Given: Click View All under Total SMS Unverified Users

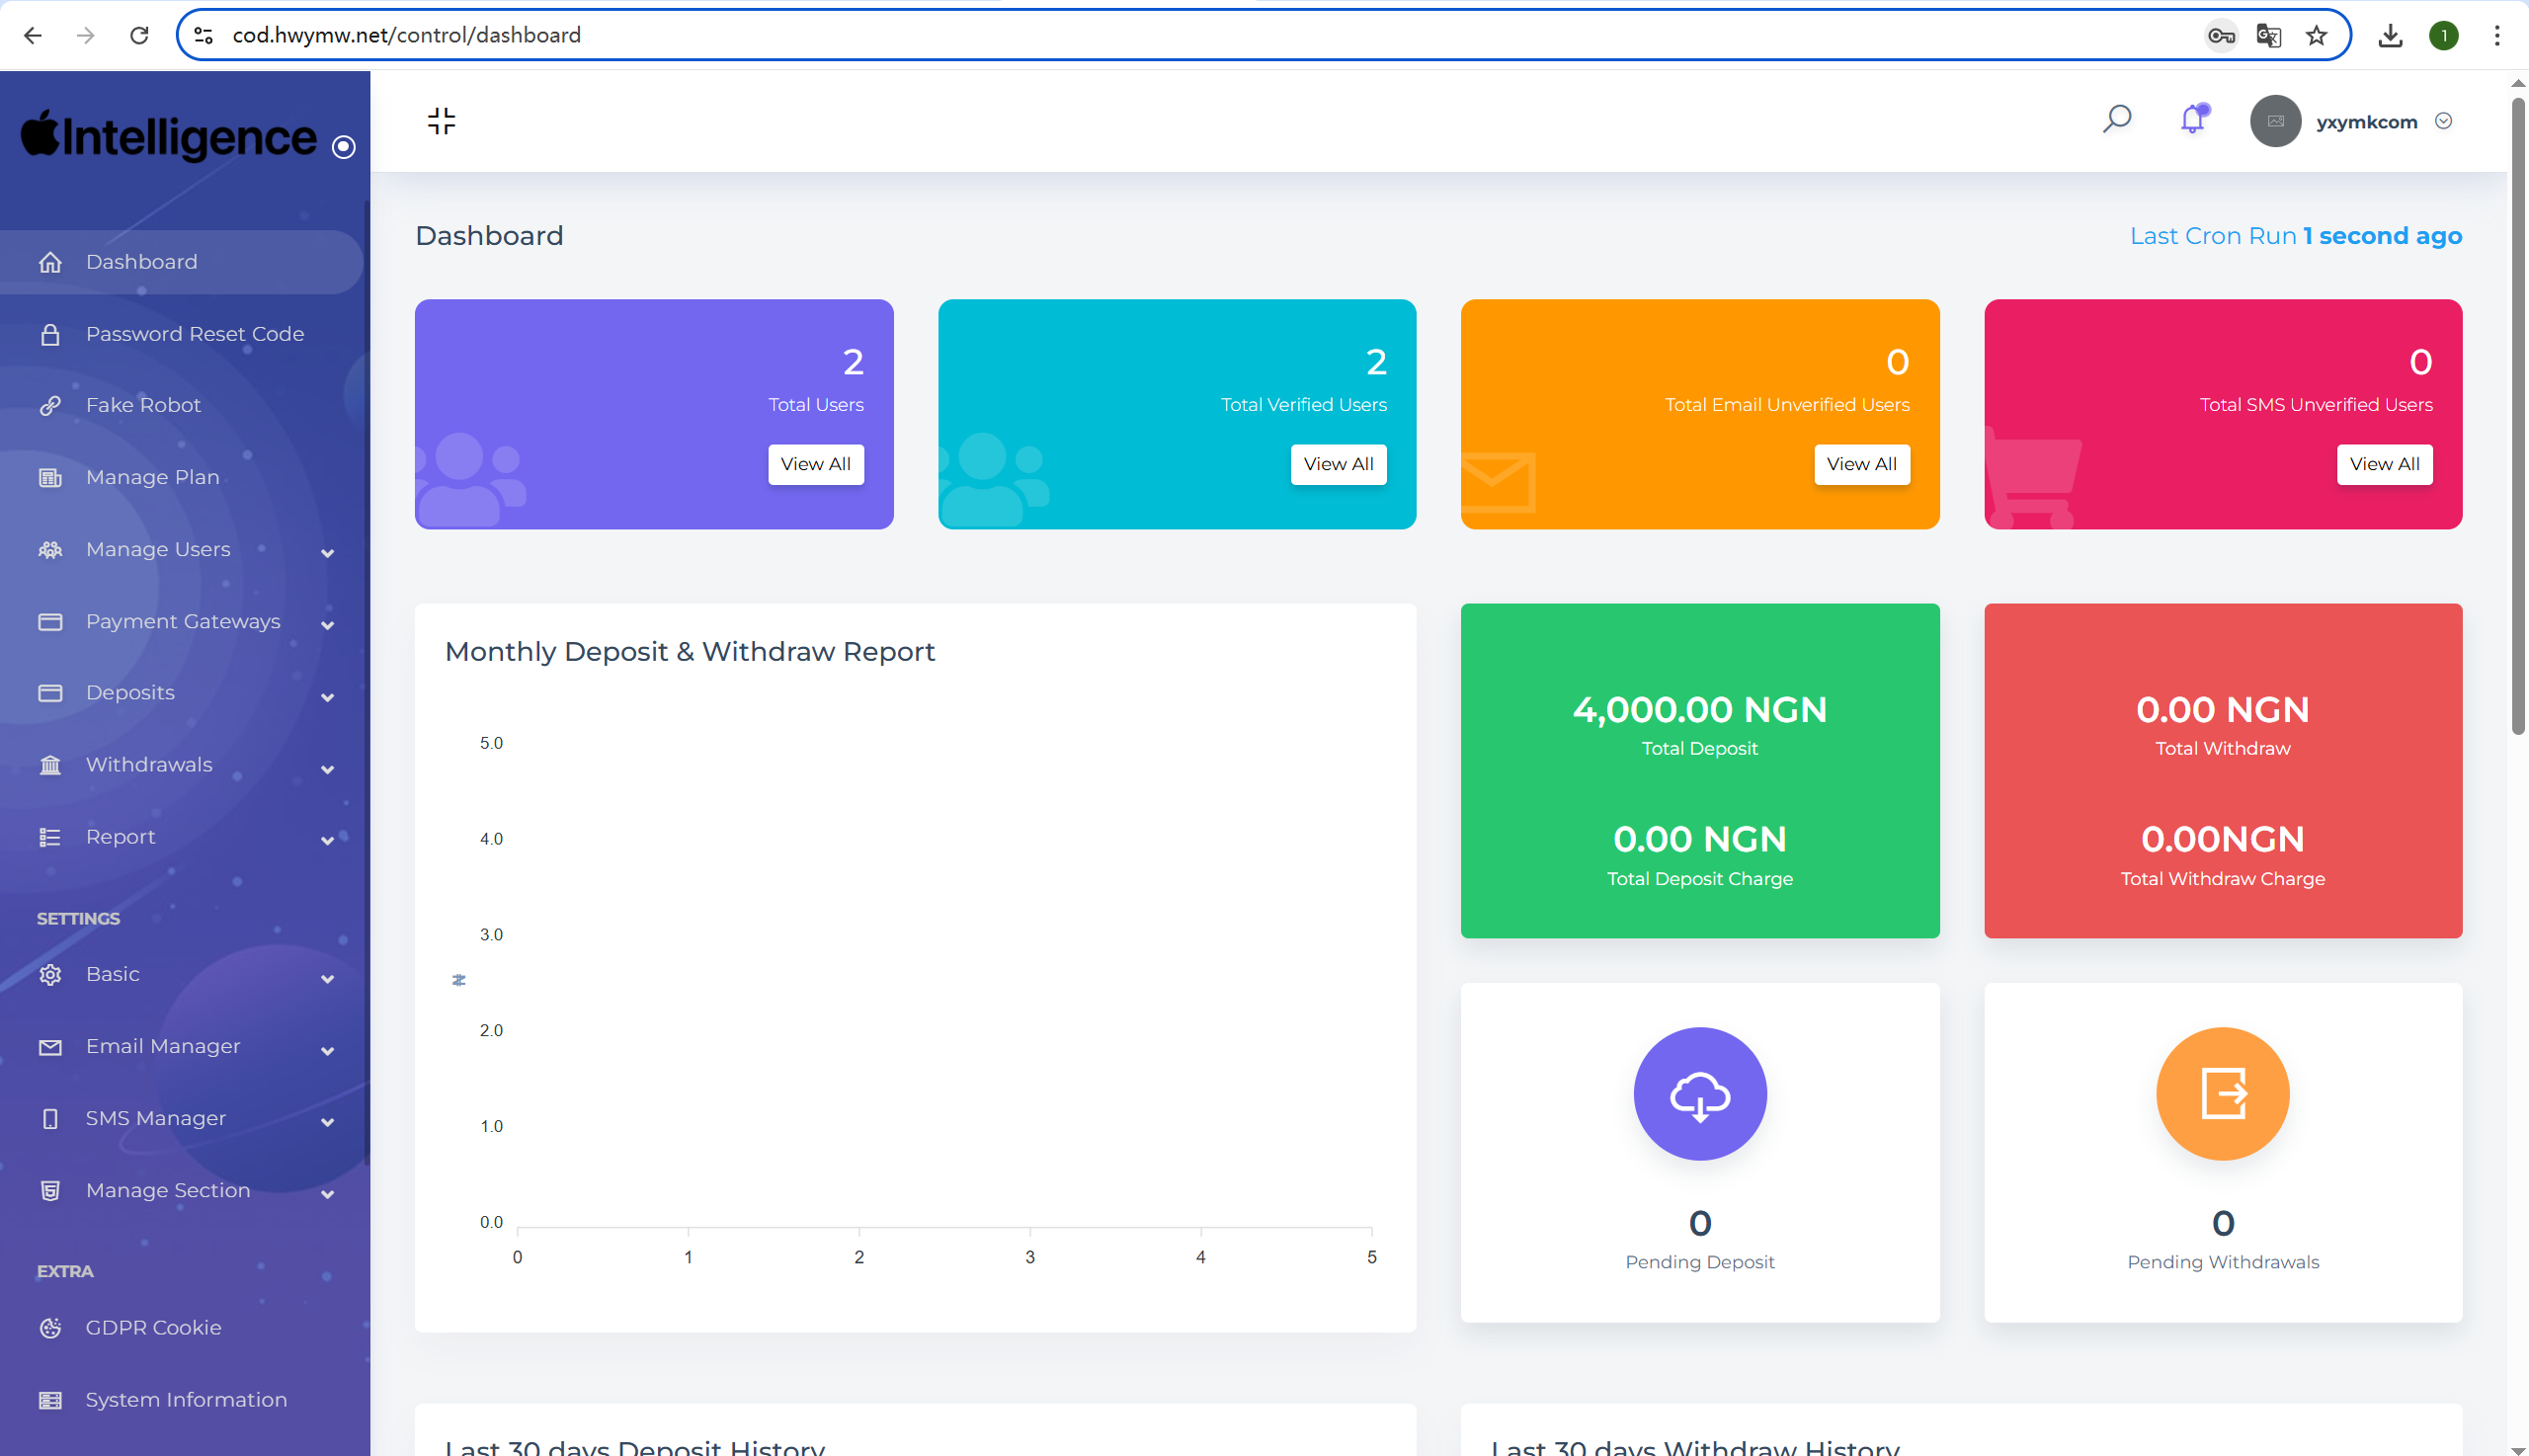Looking at the screenshot, I should click(2383, 464).
